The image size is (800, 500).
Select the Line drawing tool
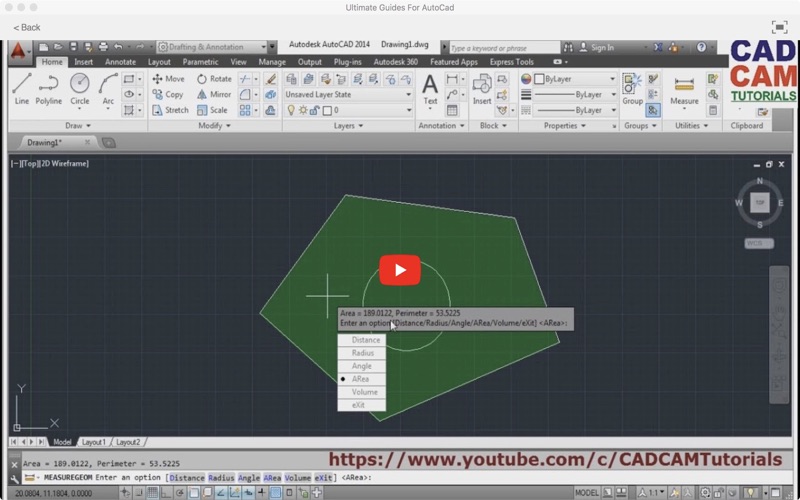tap(21, 88)
